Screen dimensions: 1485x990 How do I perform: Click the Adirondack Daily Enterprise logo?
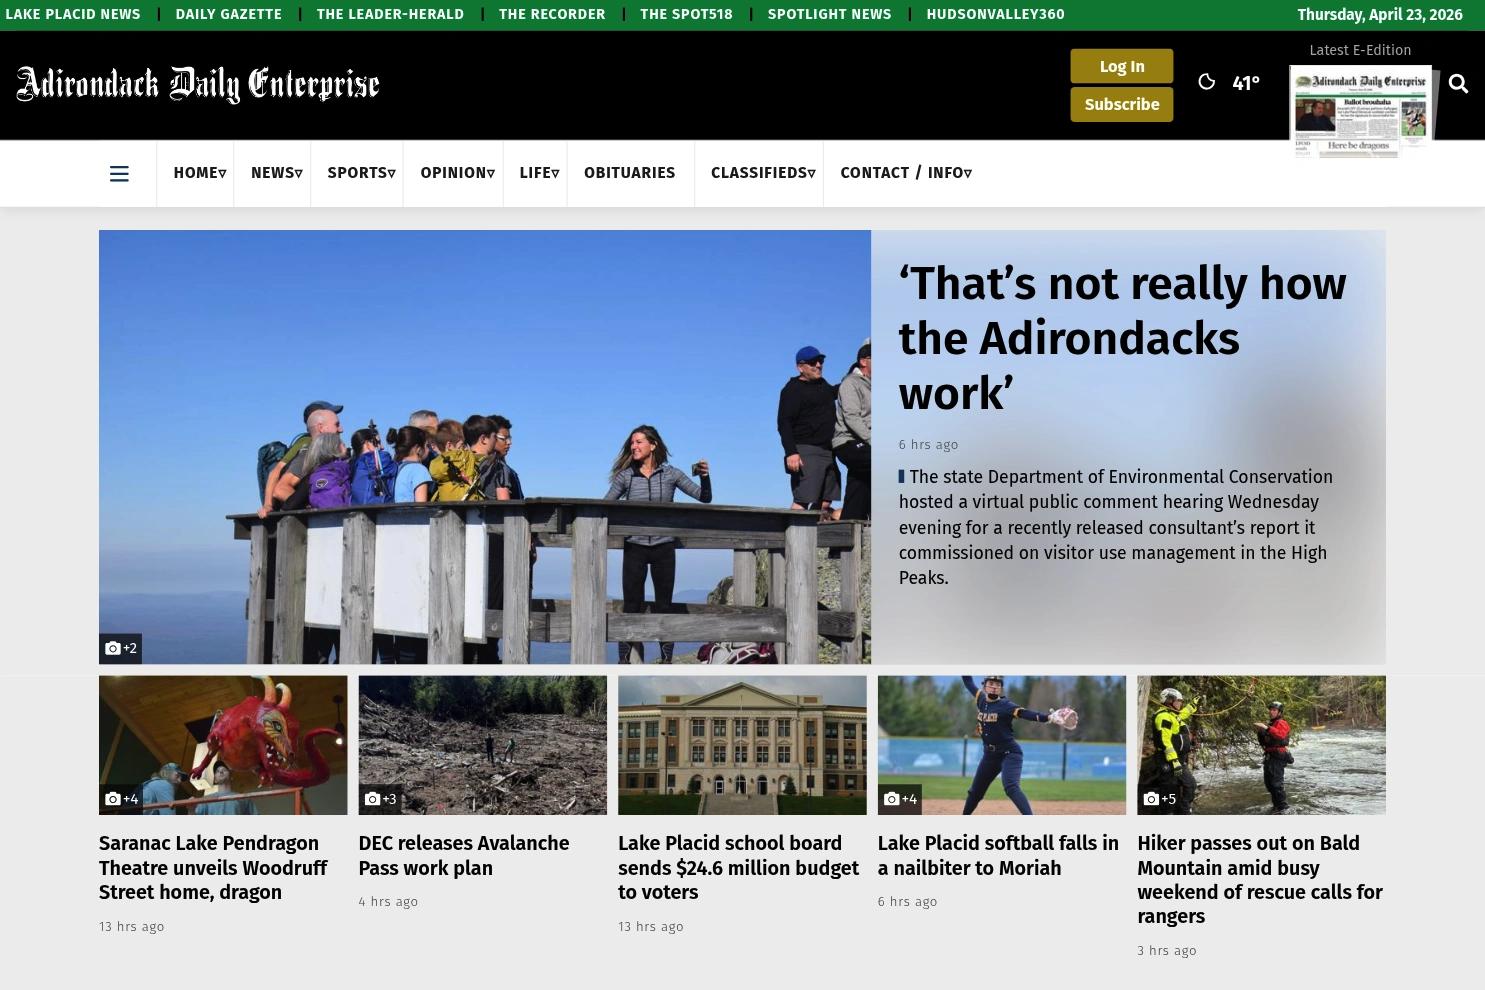click(x=198, y=85)
